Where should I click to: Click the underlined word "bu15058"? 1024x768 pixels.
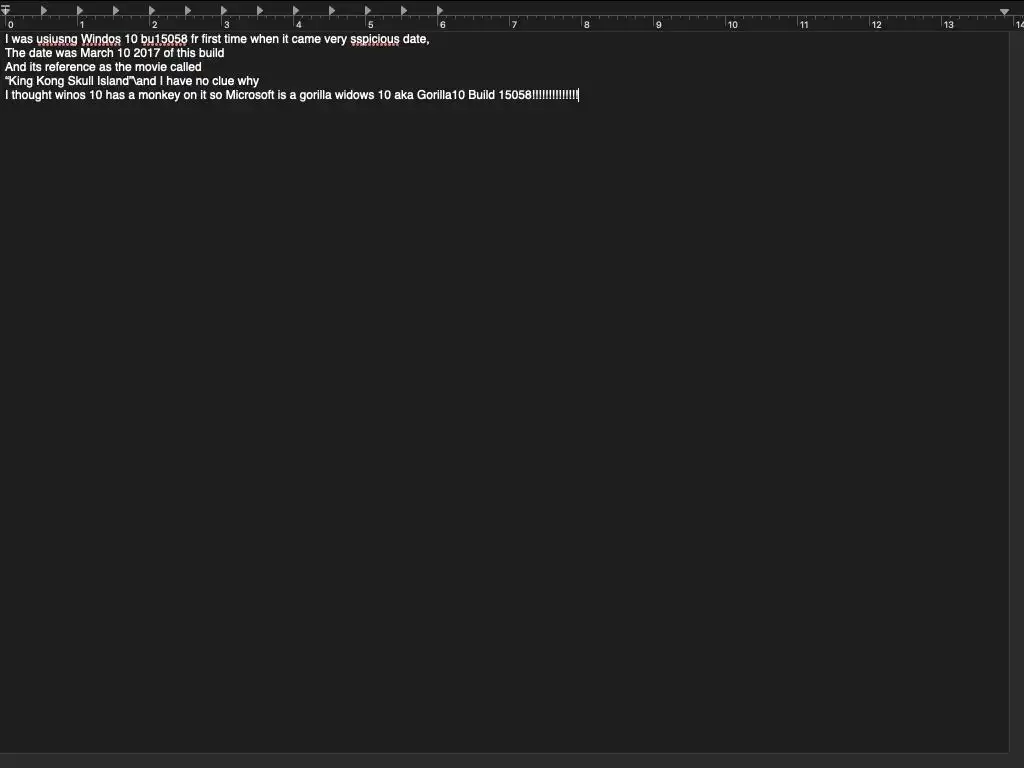164,39
